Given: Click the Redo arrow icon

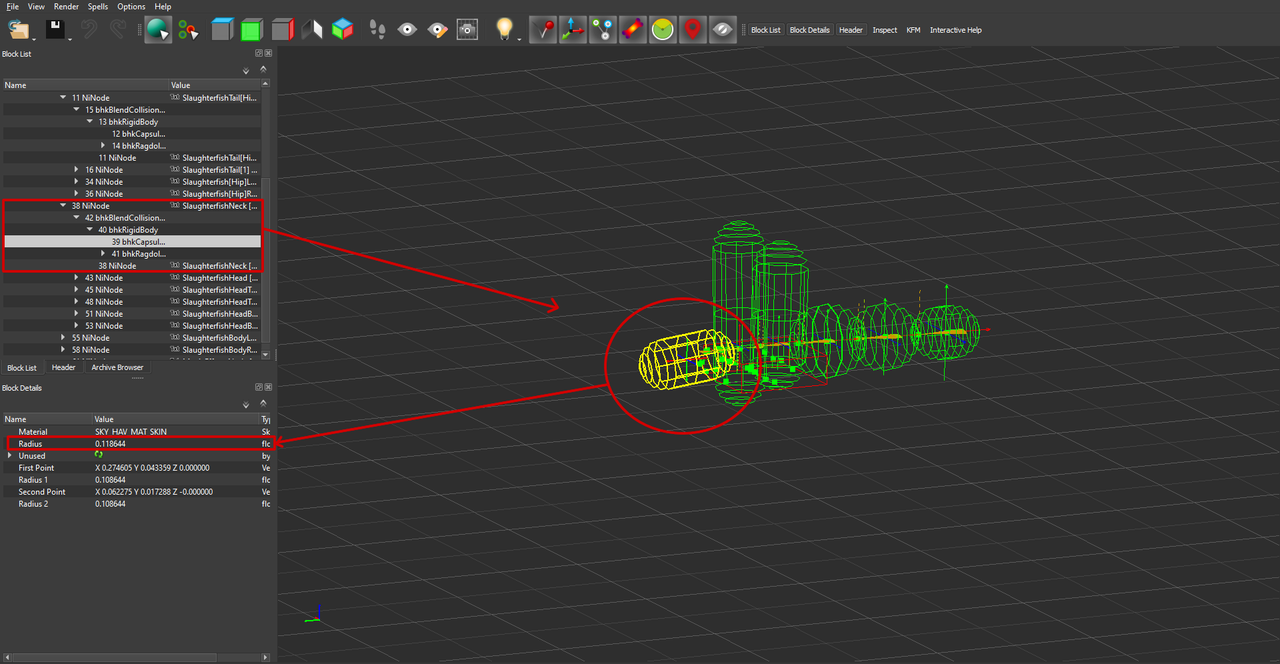Looking at the screenshot, I should point(117,29).
